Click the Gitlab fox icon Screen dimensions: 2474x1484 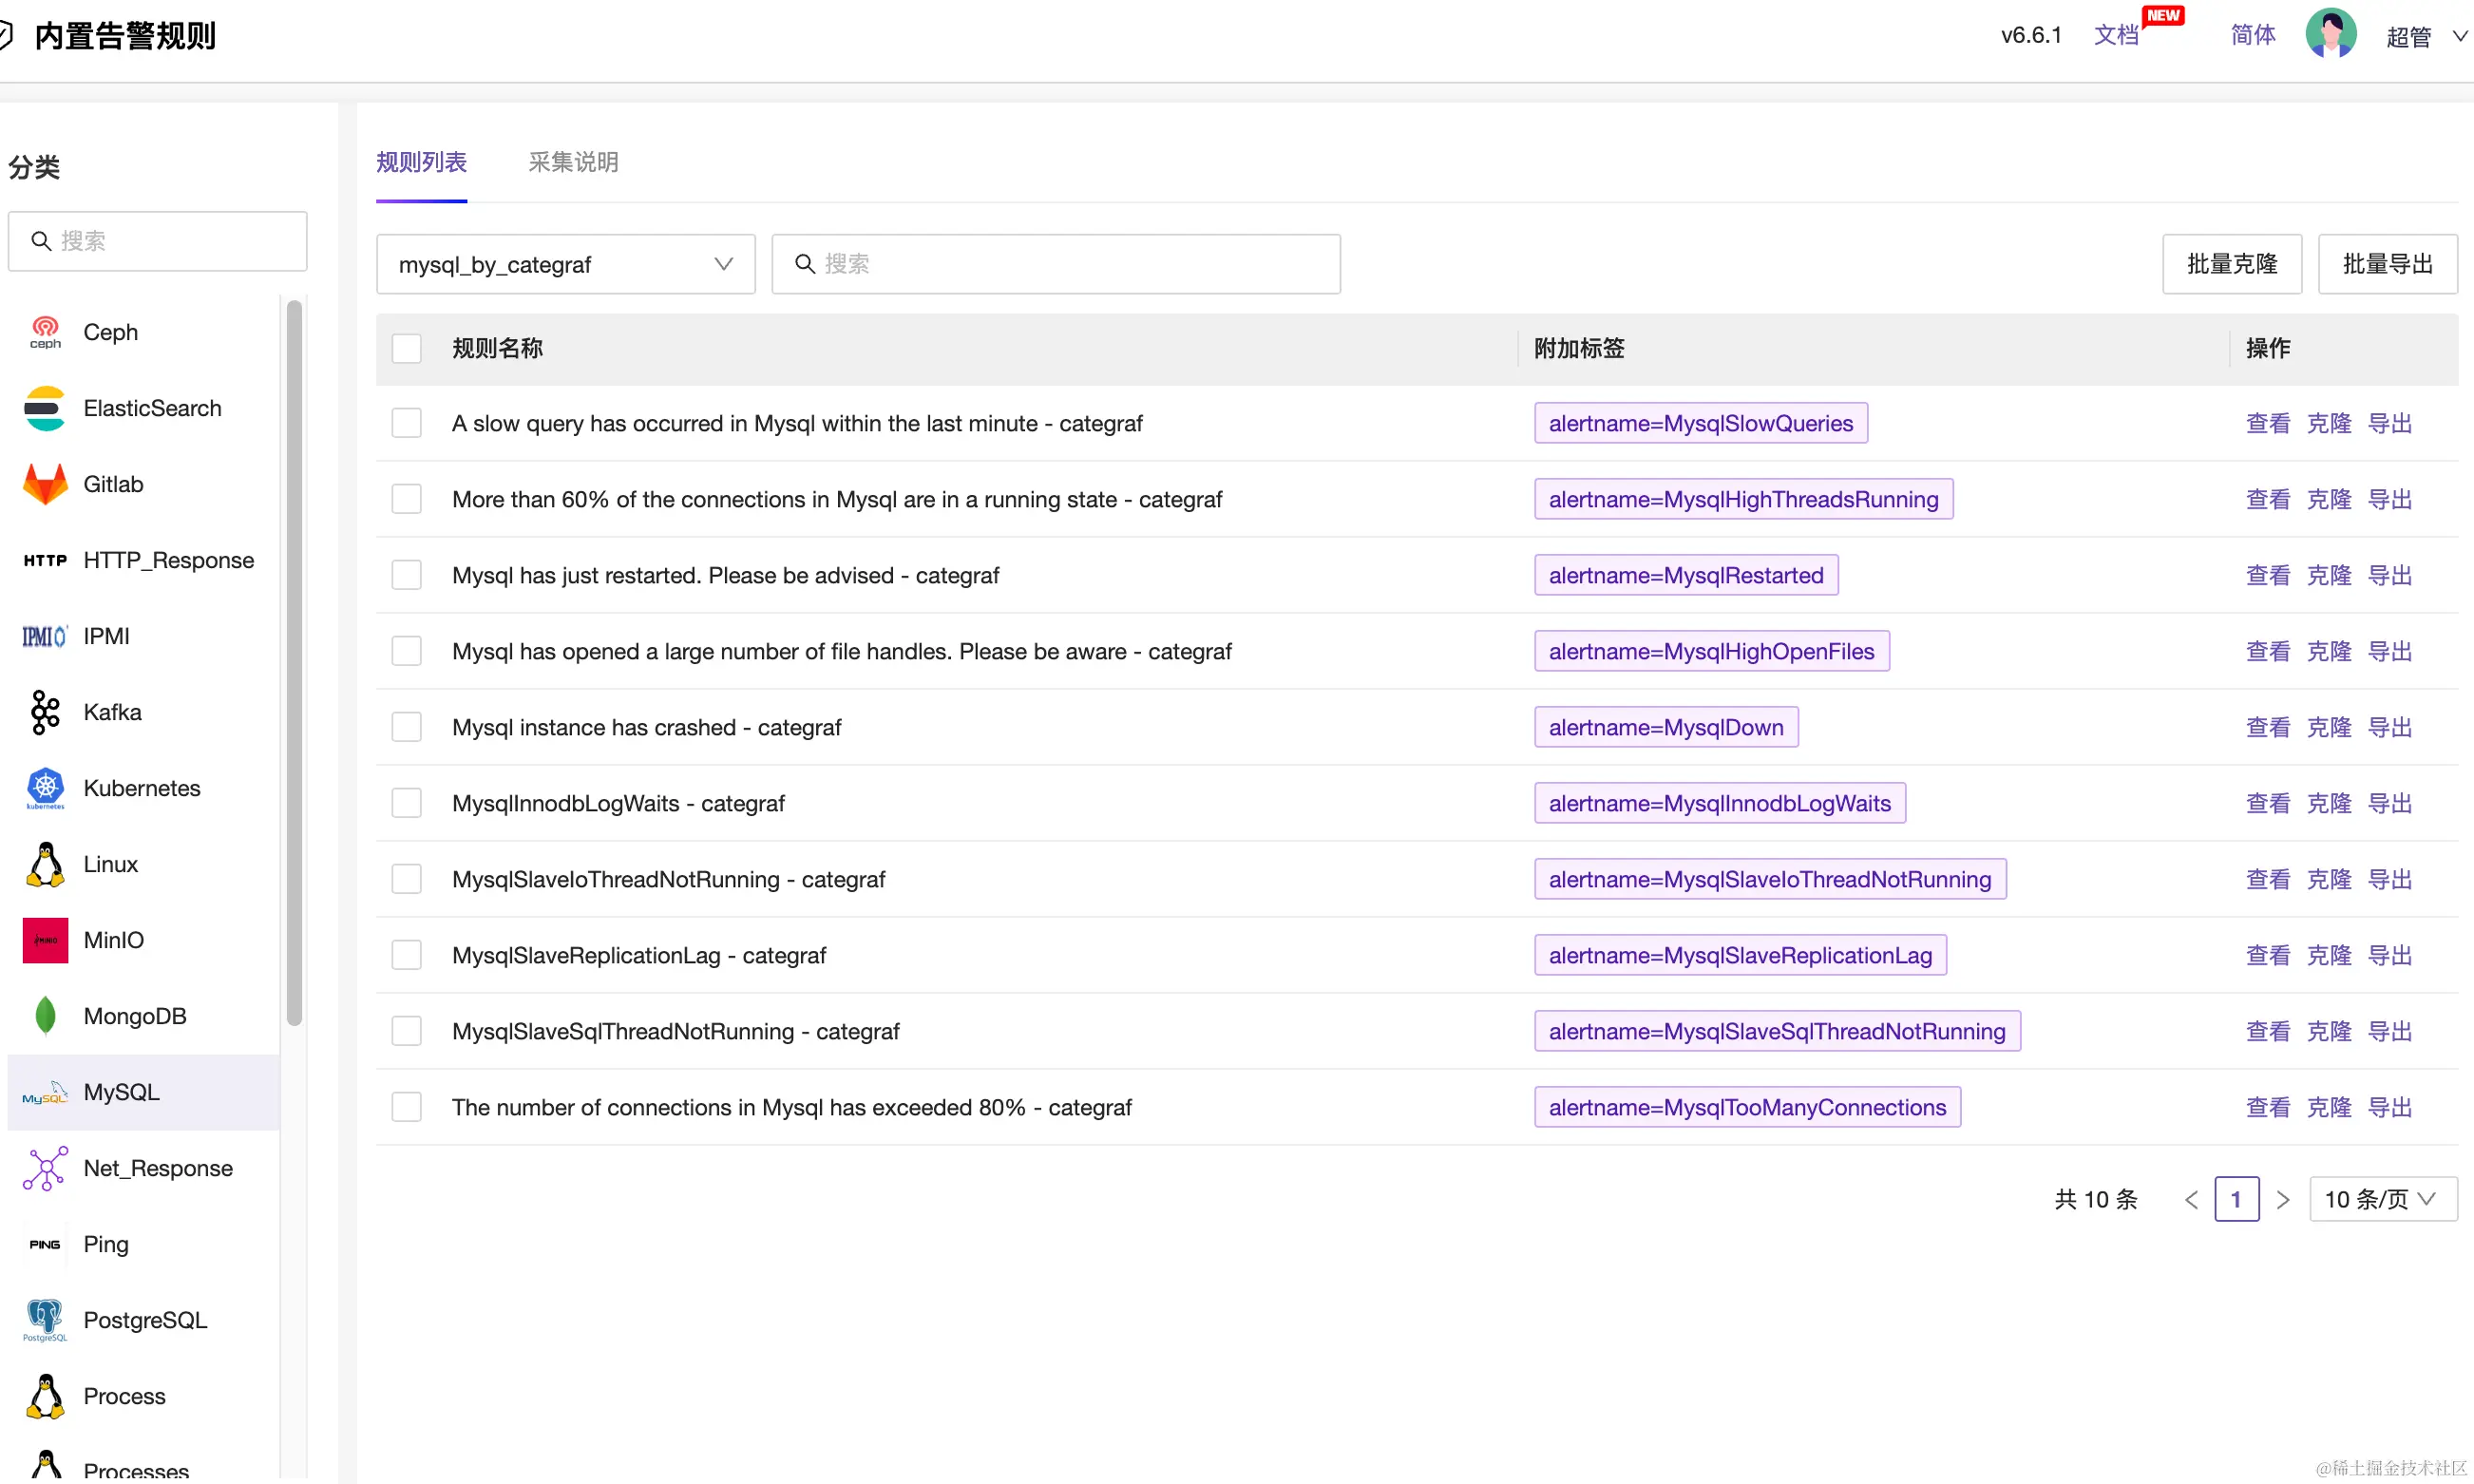point(45,484)
